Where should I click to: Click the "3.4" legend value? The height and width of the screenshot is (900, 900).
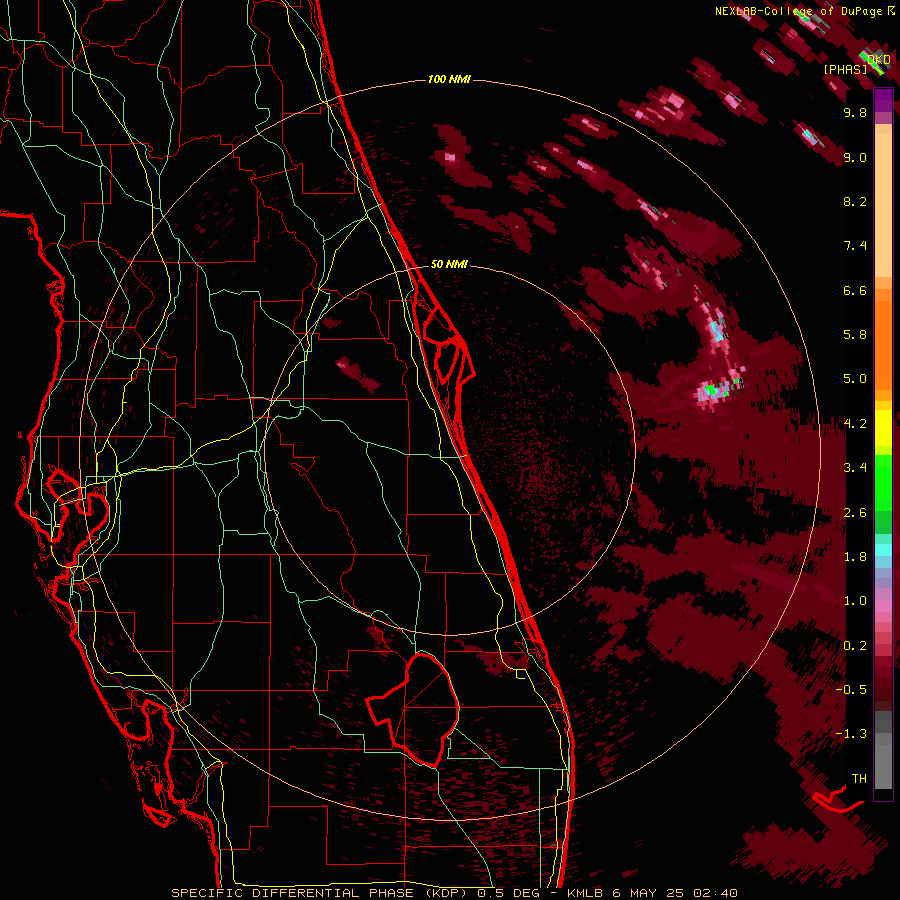[855, 468]
